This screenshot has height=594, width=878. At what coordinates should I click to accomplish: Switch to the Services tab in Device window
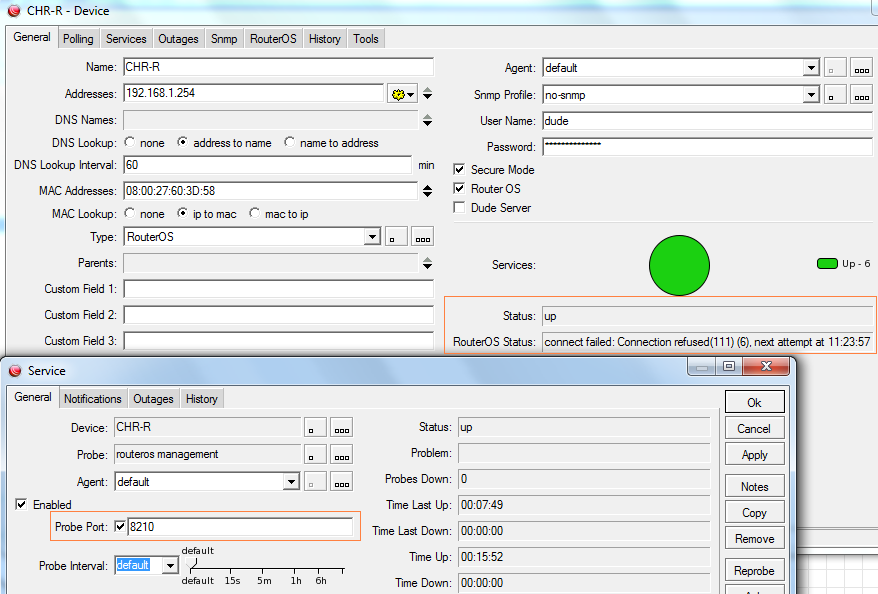point(126,39)
